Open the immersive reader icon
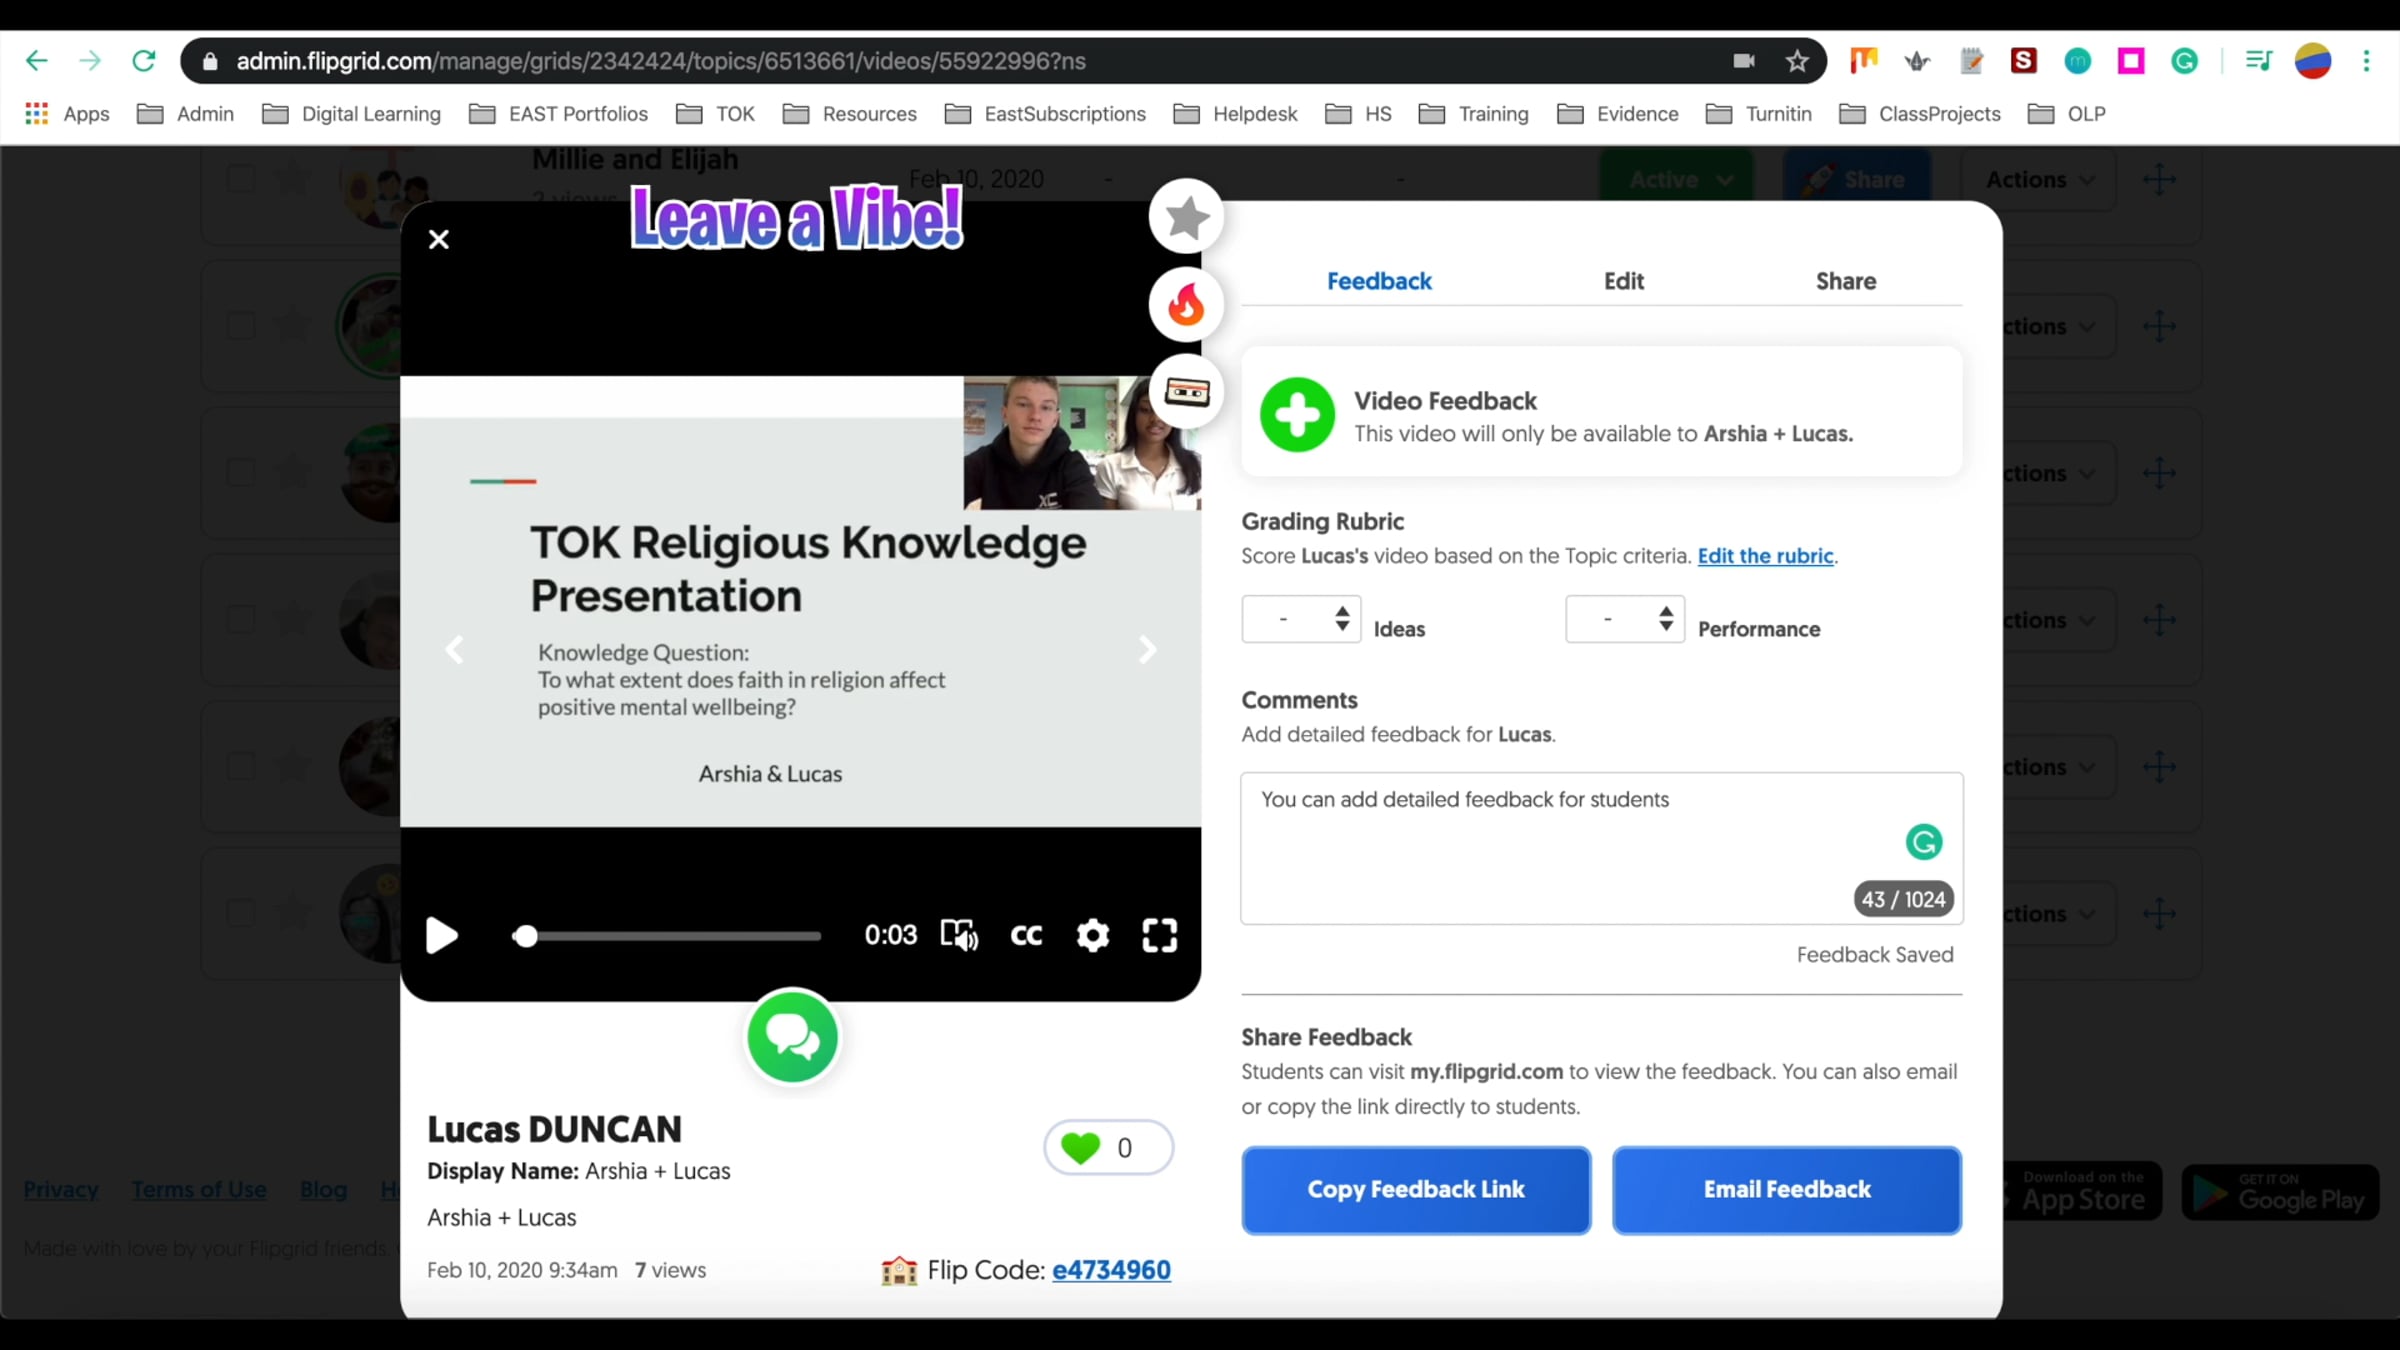The width and height of the screenshot is (2400, 1350). coord(959,936)
